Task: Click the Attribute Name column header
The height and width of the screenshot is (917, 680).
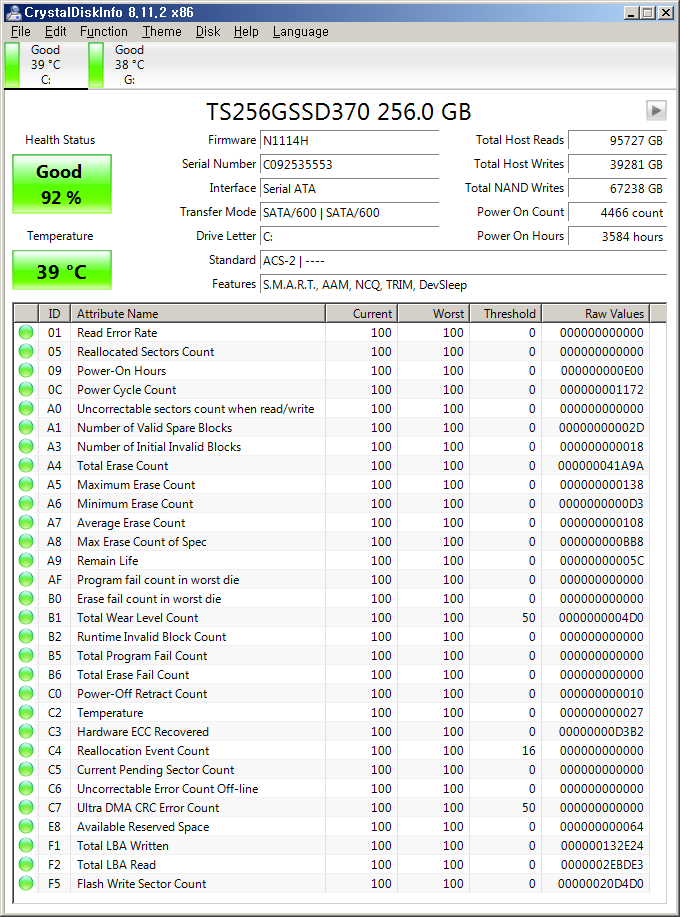Action: [198, 314]
